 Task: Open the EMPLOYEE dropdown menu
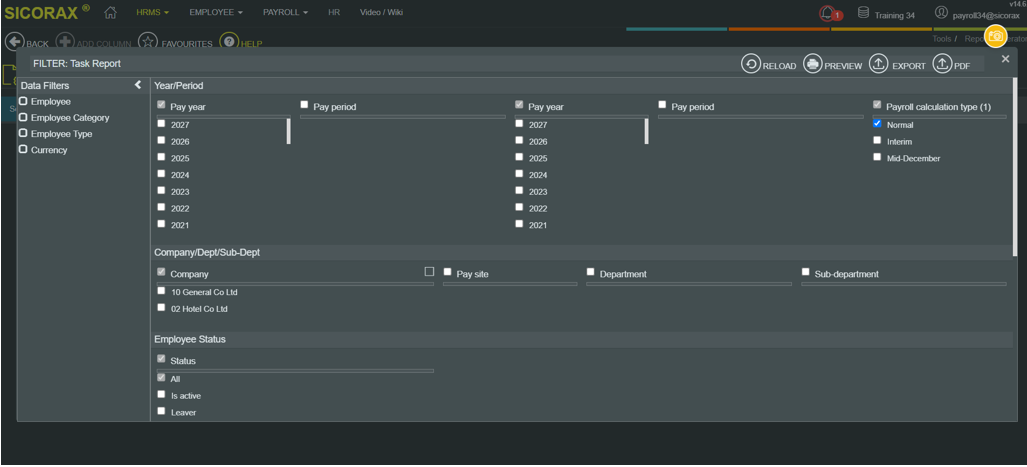(x=216, y=12)
